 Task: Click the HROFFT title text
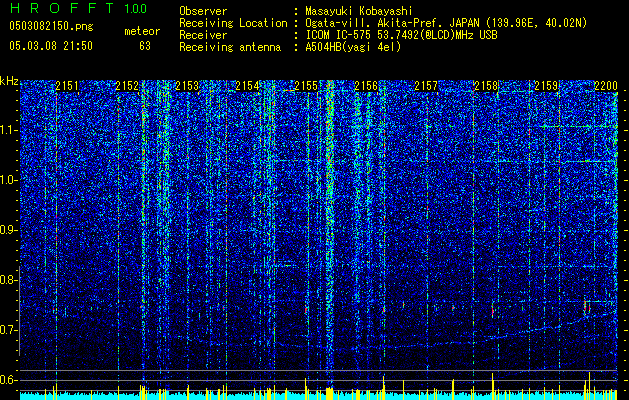click(63, 8)
